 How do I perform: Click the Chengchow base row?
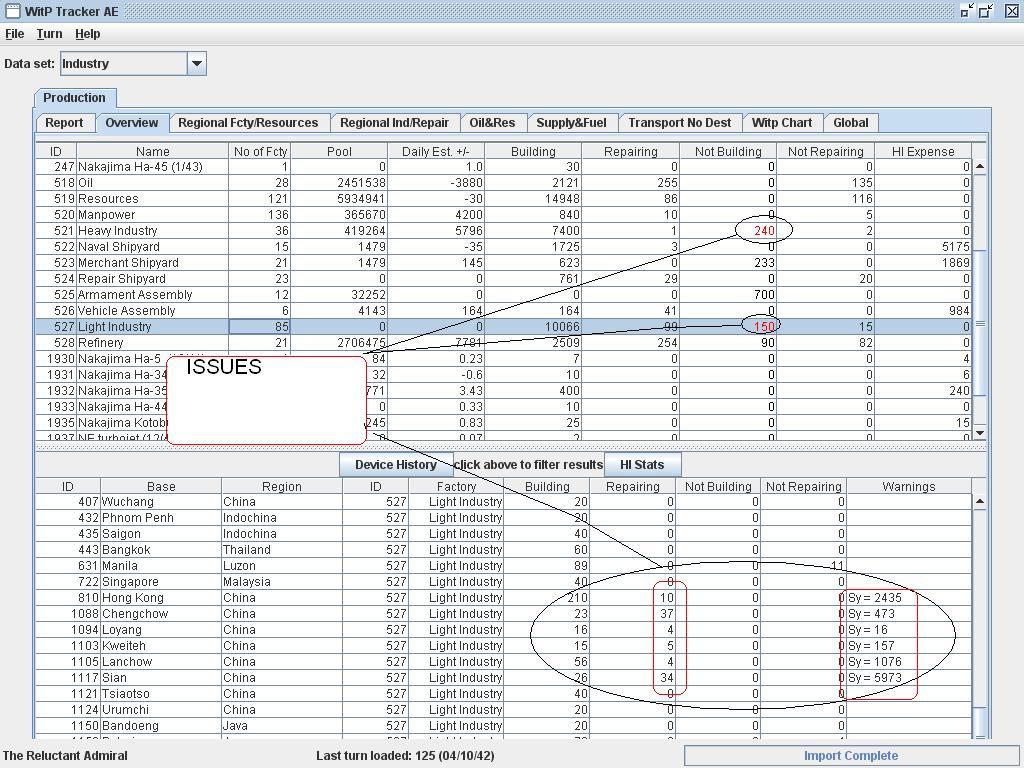coord(503,614)
